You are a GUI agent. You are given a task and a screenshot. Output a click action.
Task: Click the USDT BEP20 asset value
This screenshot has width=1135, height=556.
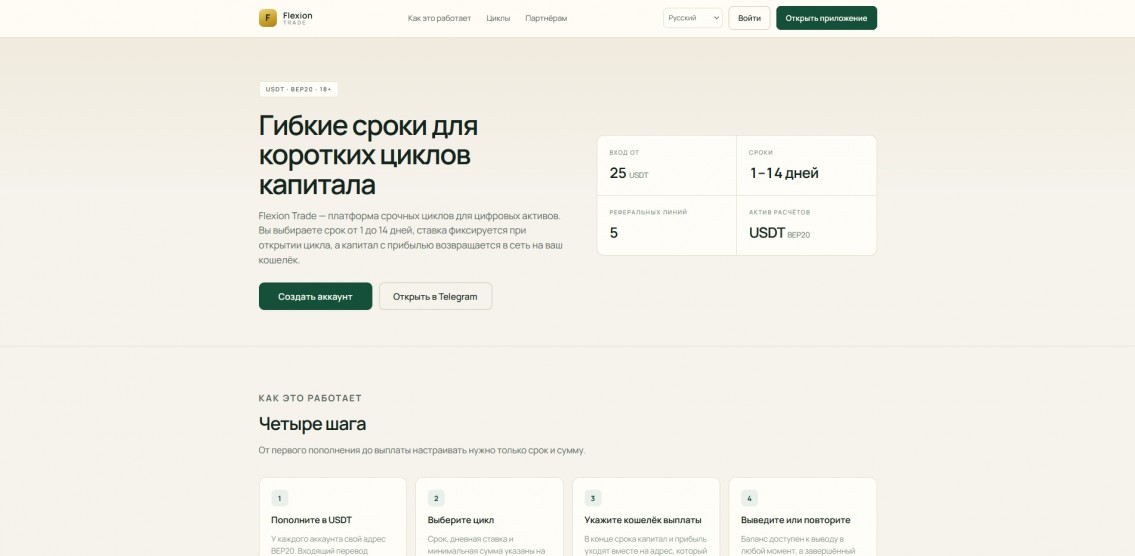click(x=780, y=233)
